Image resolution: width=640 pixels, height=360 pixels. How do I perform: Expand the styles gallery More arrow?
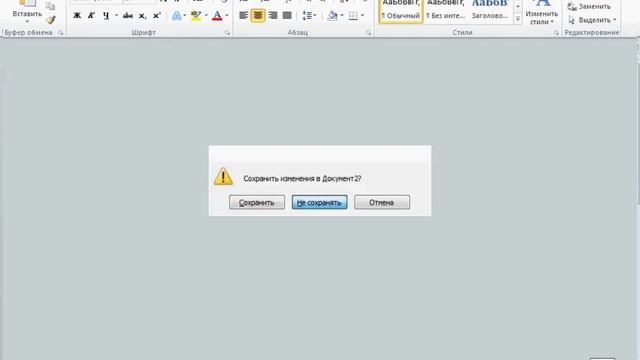(518, 19)
